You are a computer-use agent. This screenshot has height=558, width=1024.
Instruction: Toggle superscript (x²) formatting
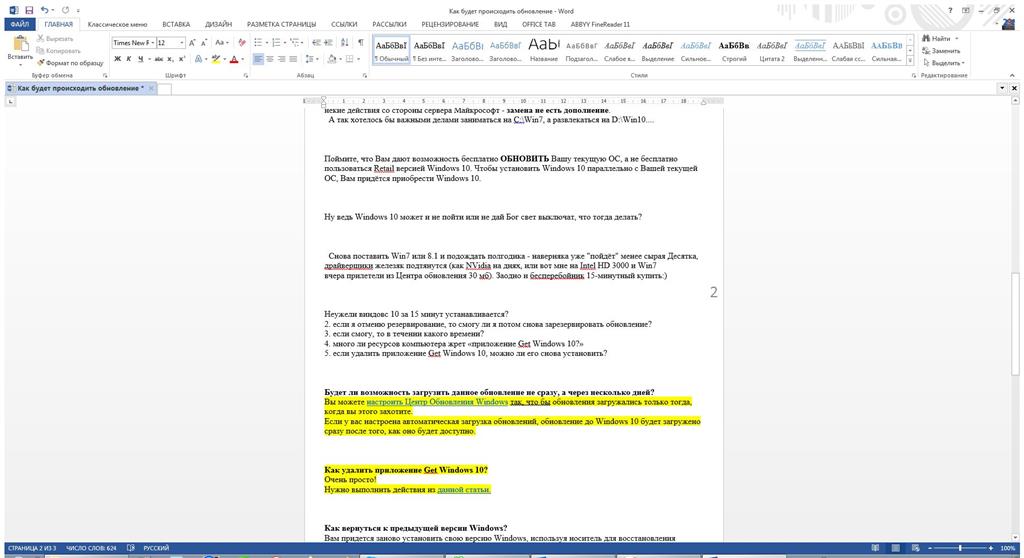[182, 59]
